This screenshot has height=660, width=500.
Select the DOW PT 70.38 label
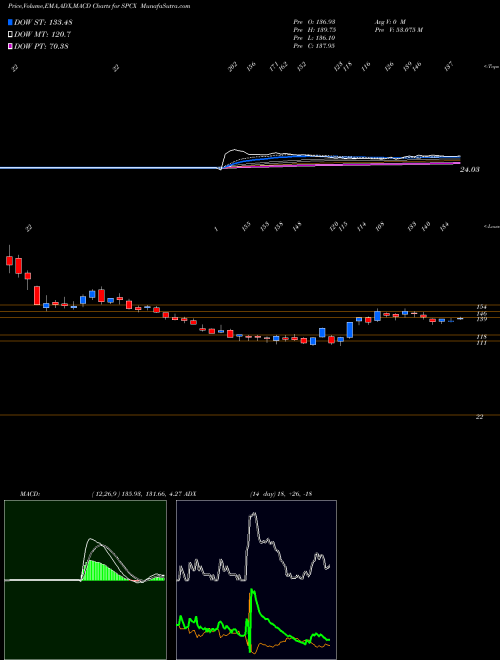tap(41, 46)
